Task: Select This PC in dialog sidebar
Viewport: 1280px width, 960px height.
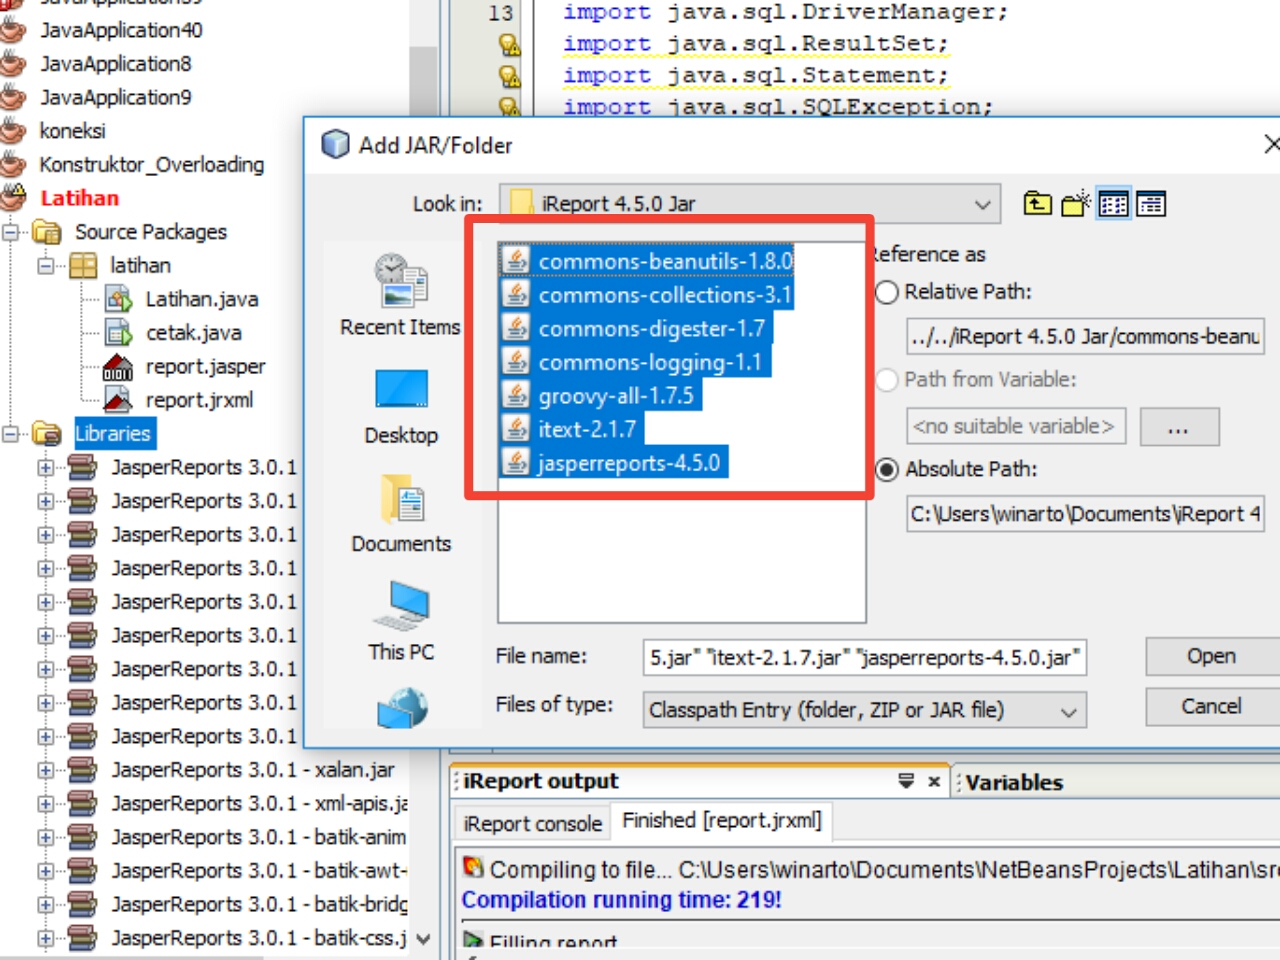Action: [401, 621]
